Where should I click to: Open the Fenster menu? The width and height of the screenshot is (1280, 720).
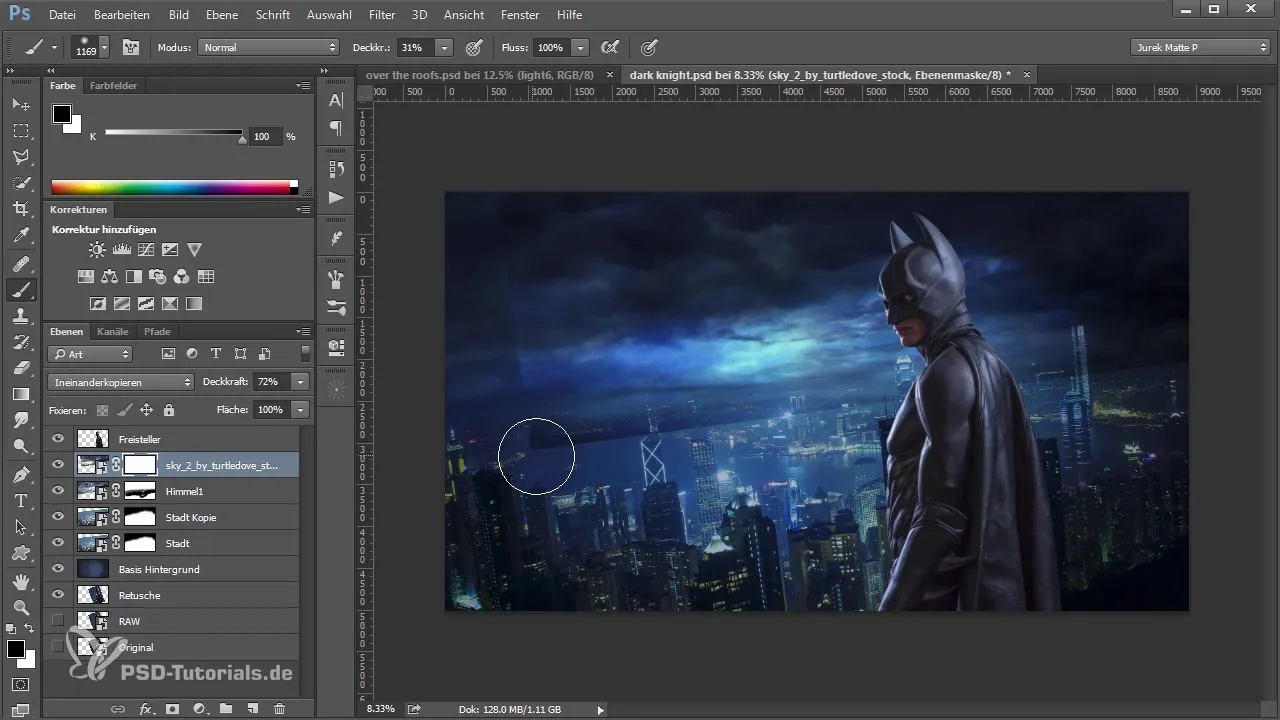tap(519, 15)
